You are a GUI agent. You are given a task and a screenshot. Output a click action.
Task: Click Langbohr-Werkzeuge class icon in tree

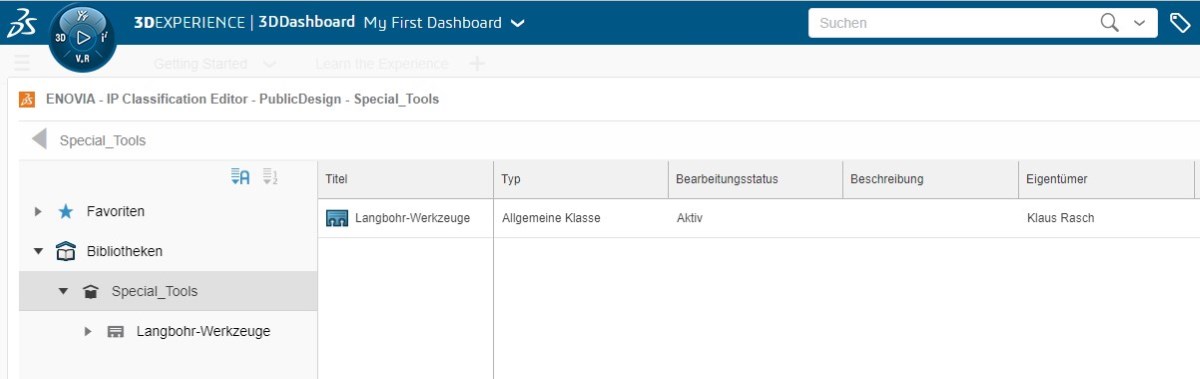coord(116,331)
